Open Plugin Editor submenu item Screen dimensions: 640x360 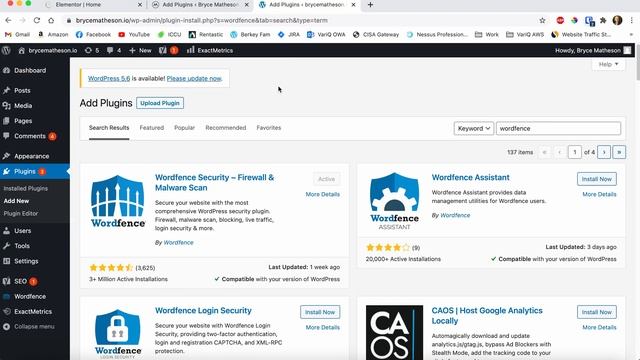(x=21, y=213)
